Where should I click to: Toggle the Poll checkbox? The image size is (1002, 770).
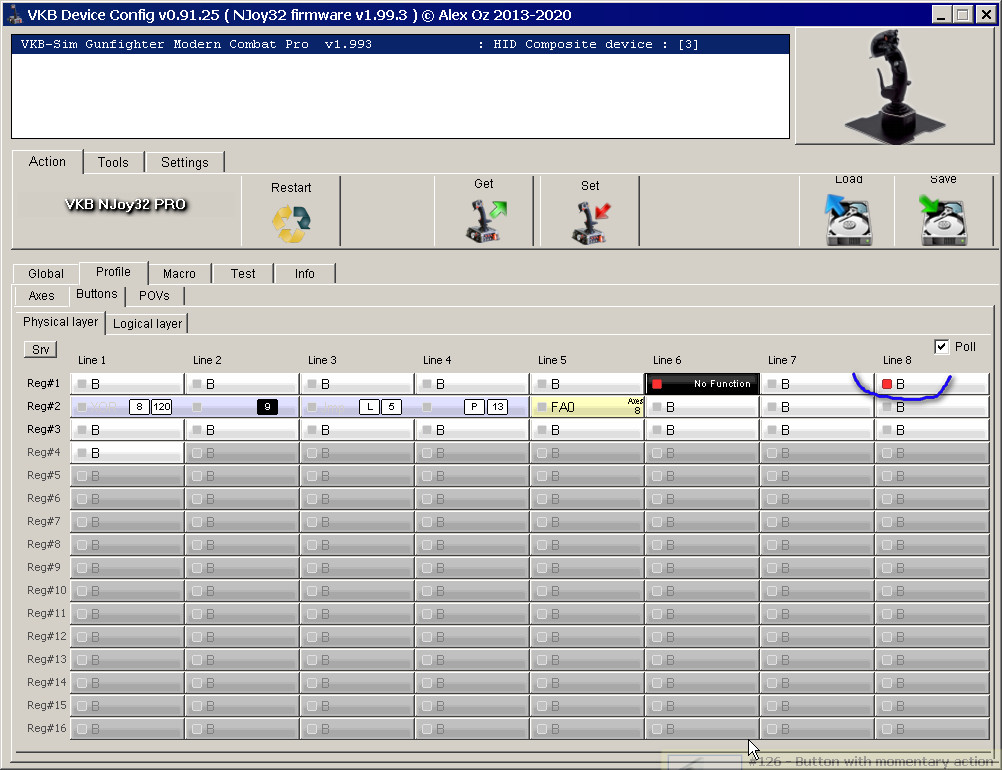pyautogui.click(x=941, y=346)
